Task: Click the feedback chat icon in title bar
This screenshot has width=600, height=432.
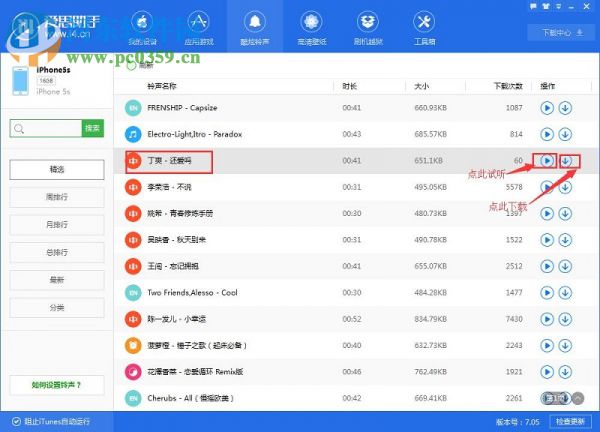Action: pos(533,7)
